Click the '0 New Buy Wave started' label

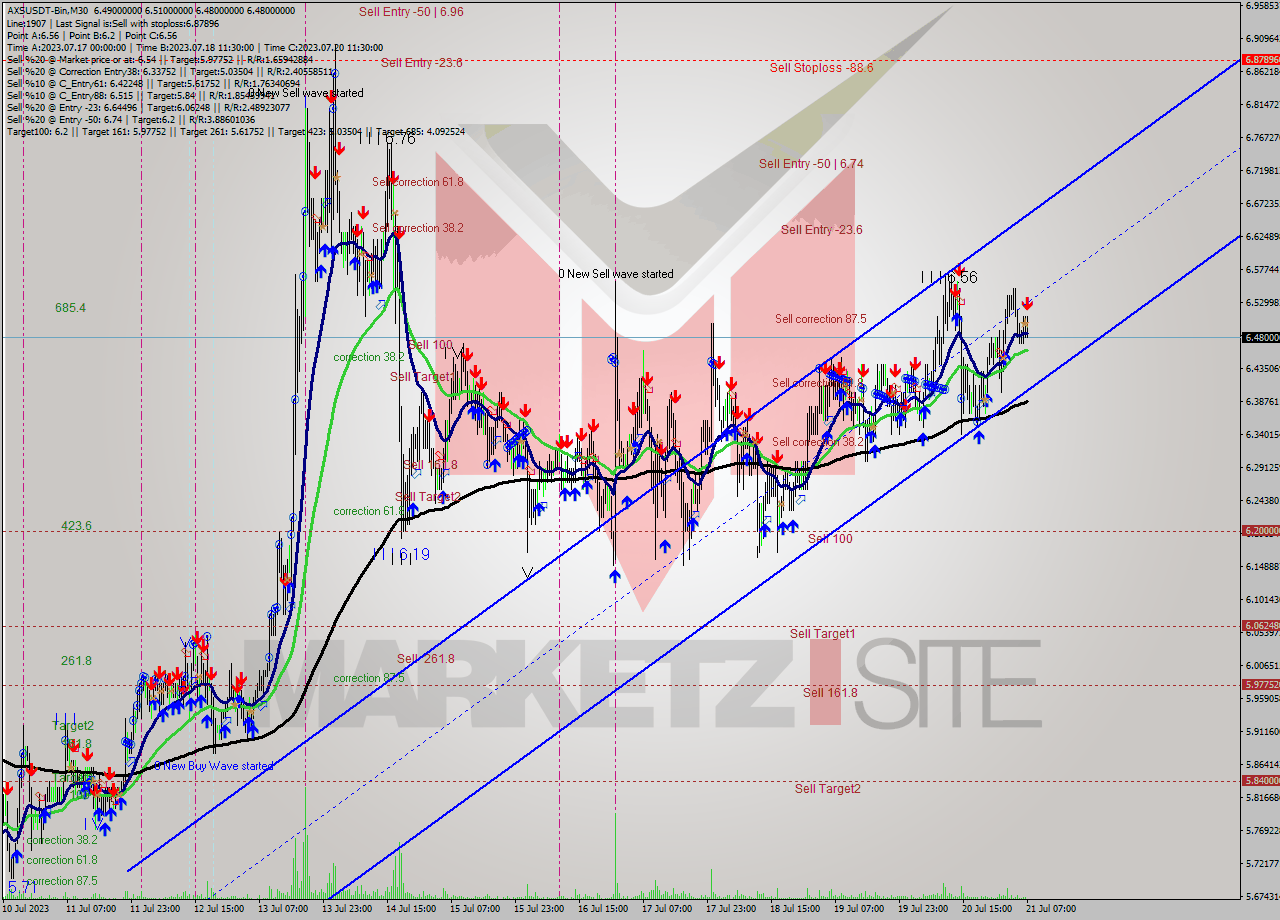[x=213, y=766]
